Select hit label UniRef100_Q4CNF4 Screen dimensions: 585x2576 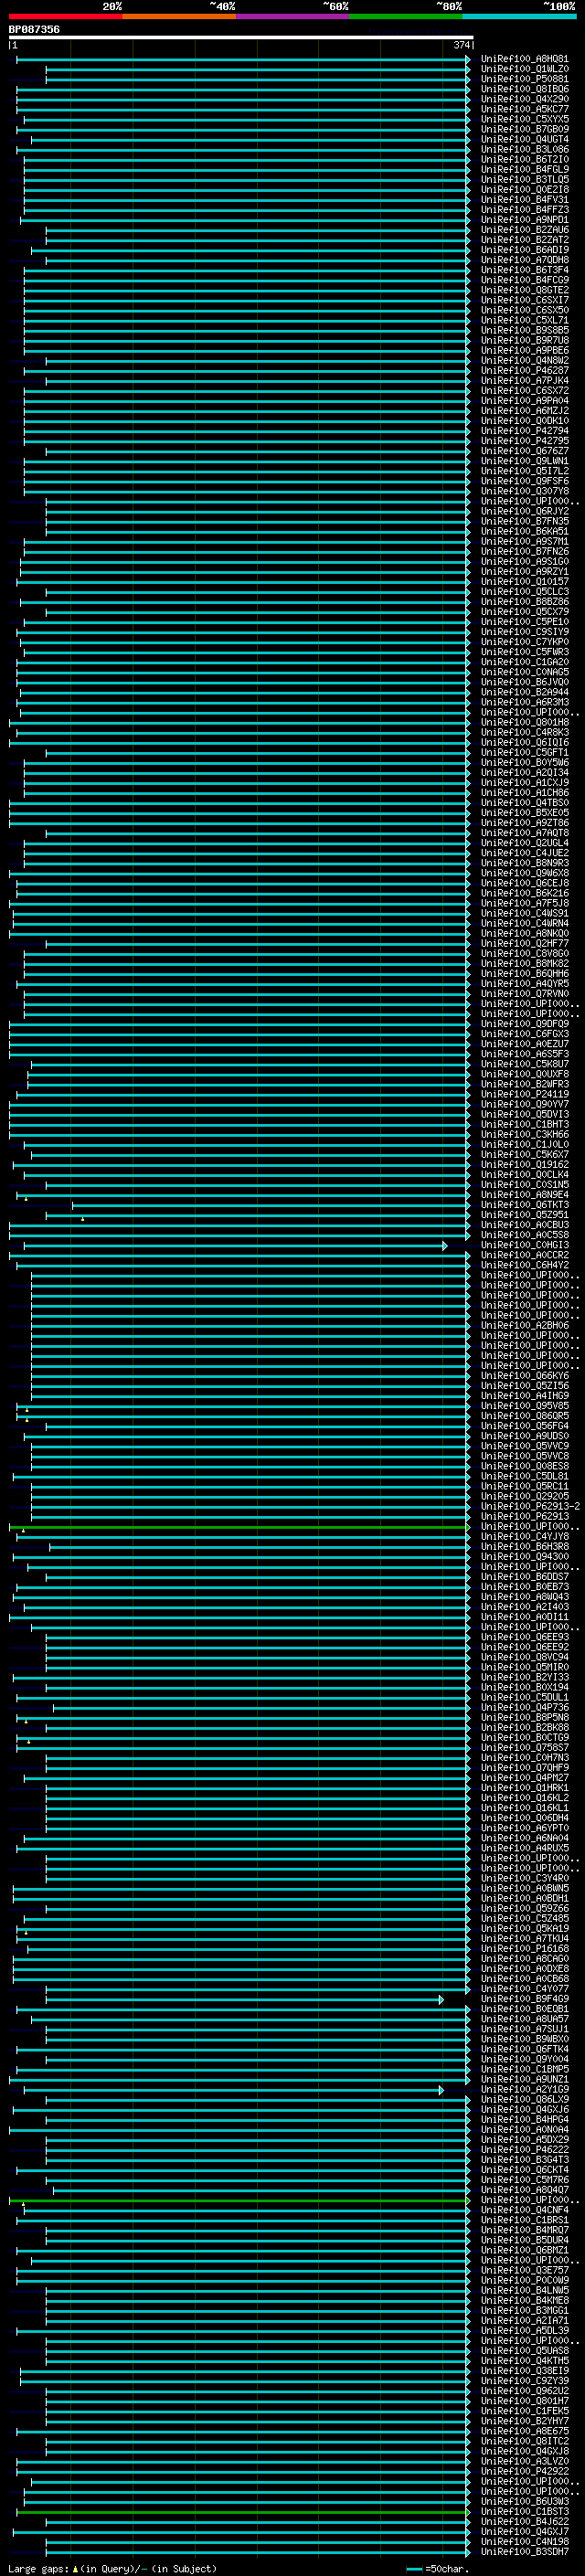coord(525,2209)
